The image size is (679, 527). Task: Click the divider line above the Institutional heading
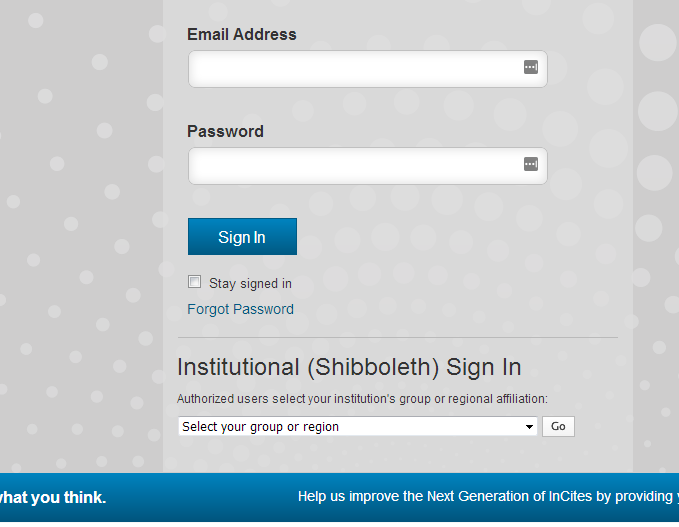tap(398, 338)
